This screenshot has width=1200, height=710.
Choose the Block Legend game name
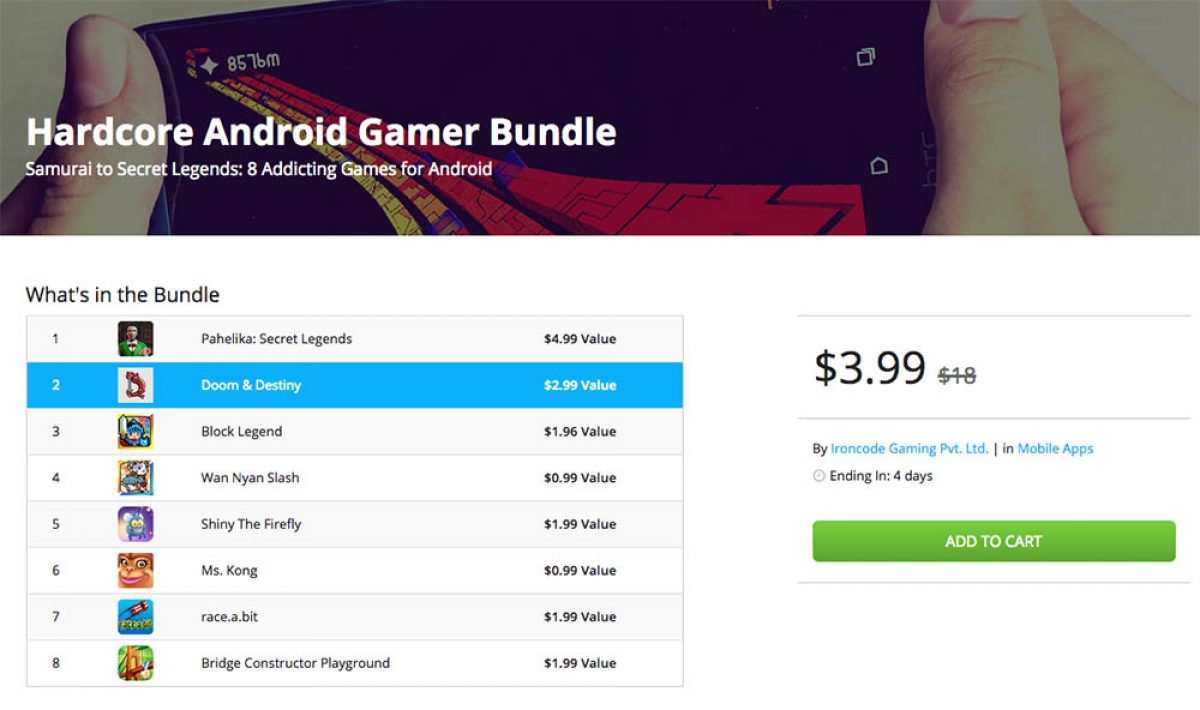(x=241, y=431)
